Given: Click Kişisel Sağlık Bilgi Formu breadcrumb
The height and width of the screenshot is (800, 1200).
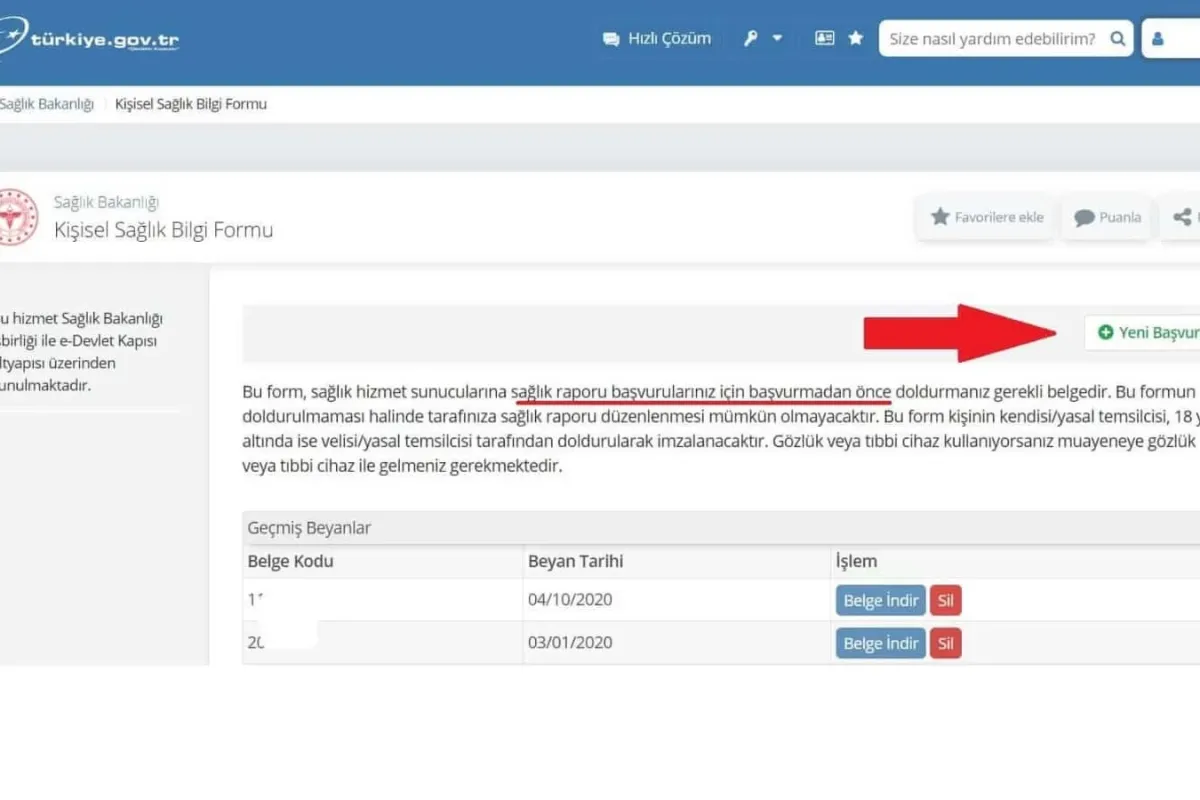Looking at the screenshot, I should pyautogui.click(x=191, y=104).
